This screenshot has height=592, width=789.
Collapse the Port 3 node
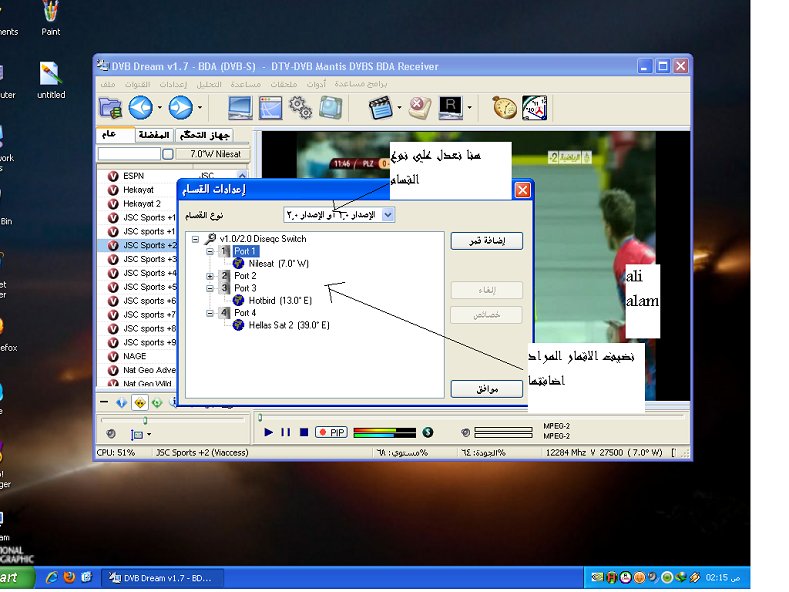(210, 288)
